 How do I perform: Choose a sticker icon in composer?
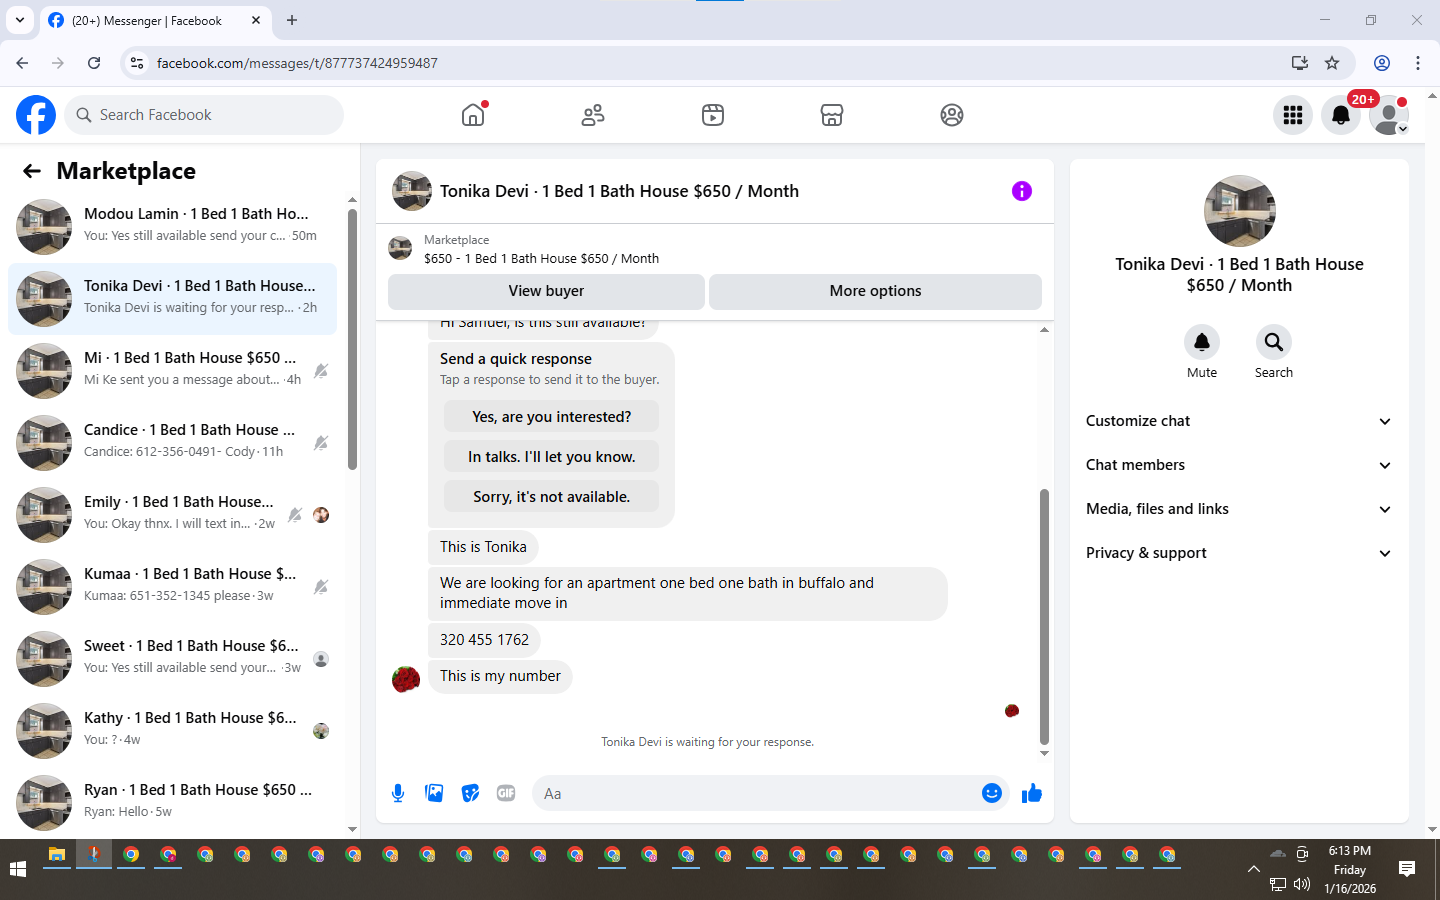coord(470,793)
